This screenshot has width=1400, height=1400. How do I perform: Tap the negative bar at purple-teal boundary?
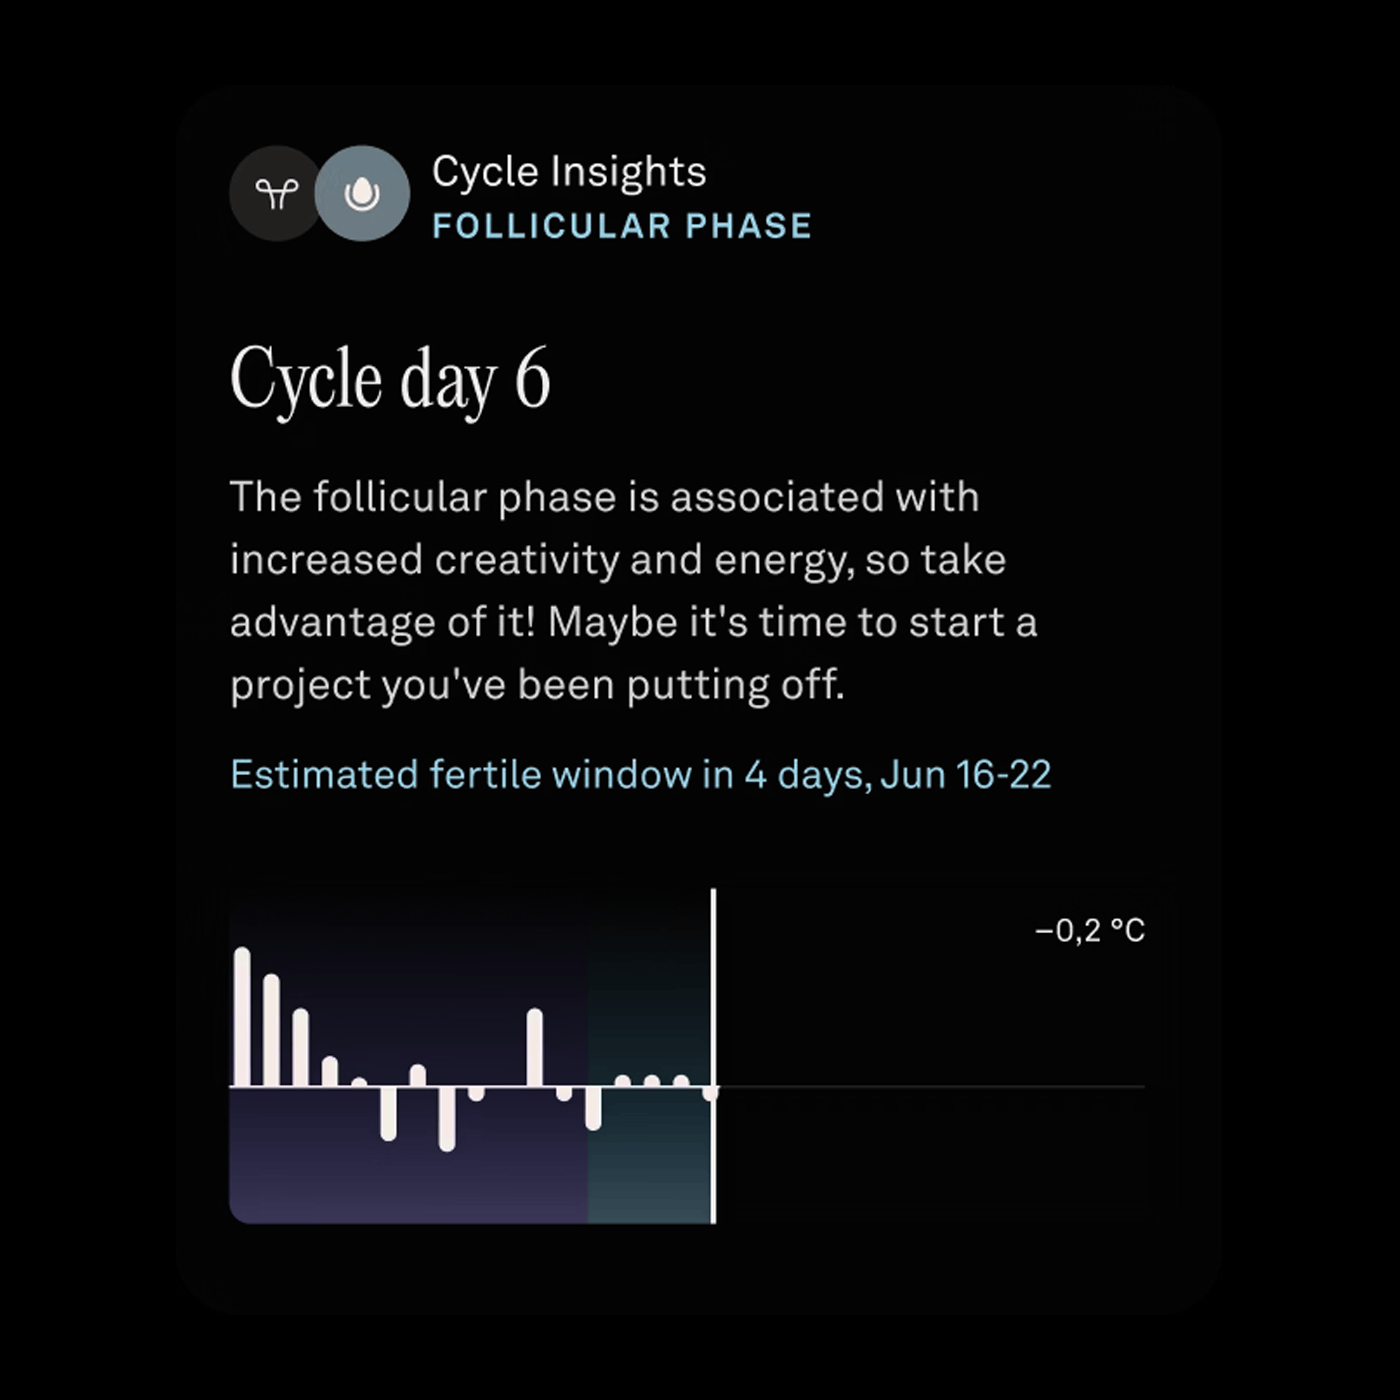(593, 1108)
